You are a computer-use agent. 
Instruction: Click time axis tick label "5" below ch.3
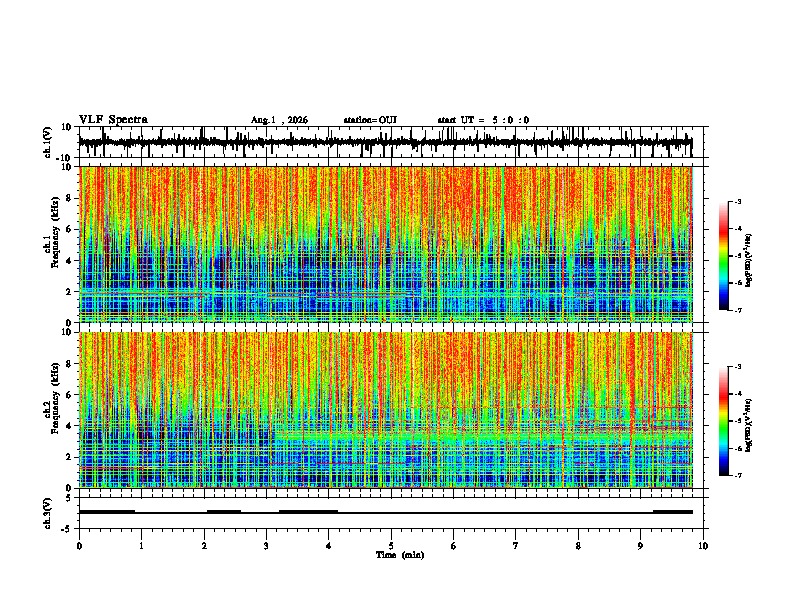pos(391,546)
